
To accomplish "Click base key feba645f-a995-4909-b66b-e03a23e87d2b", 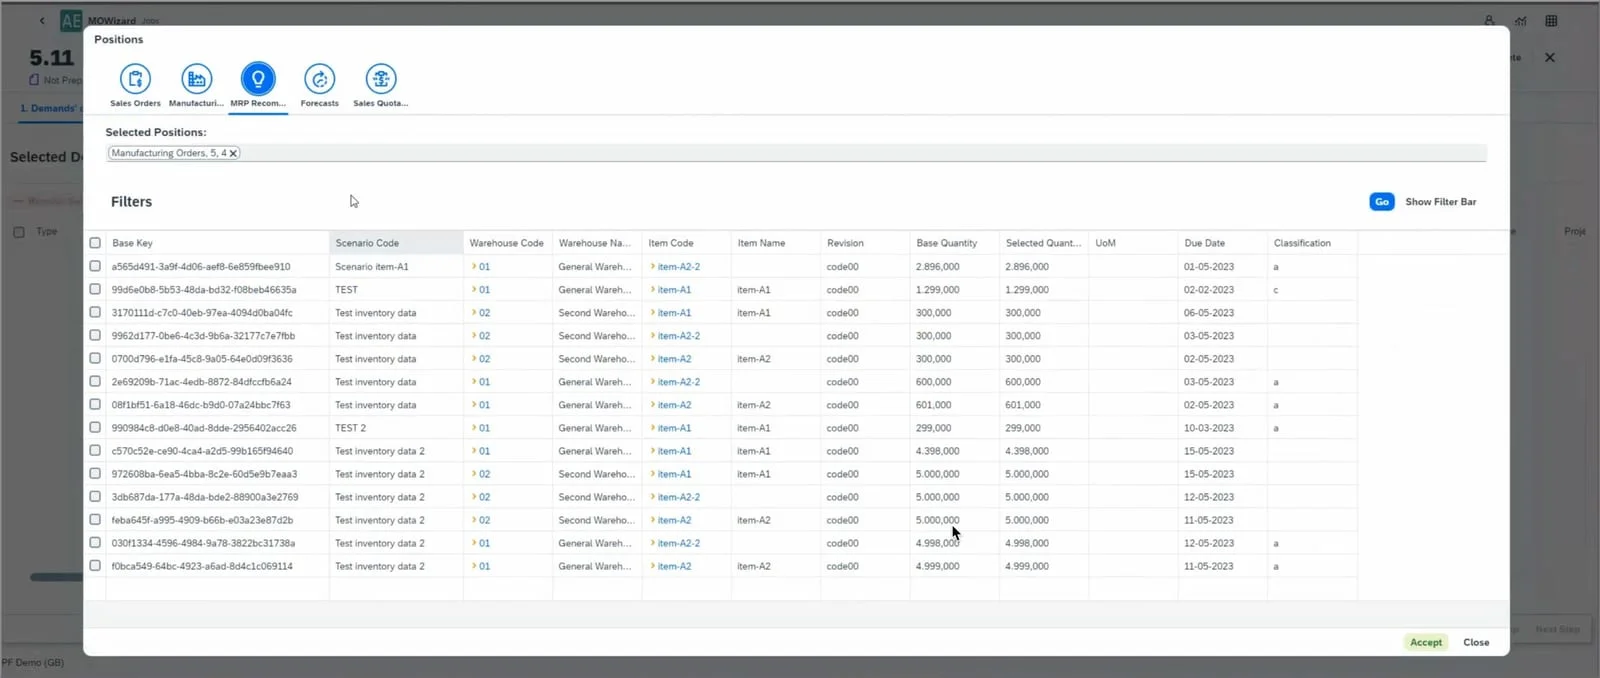I will (202, 520).
